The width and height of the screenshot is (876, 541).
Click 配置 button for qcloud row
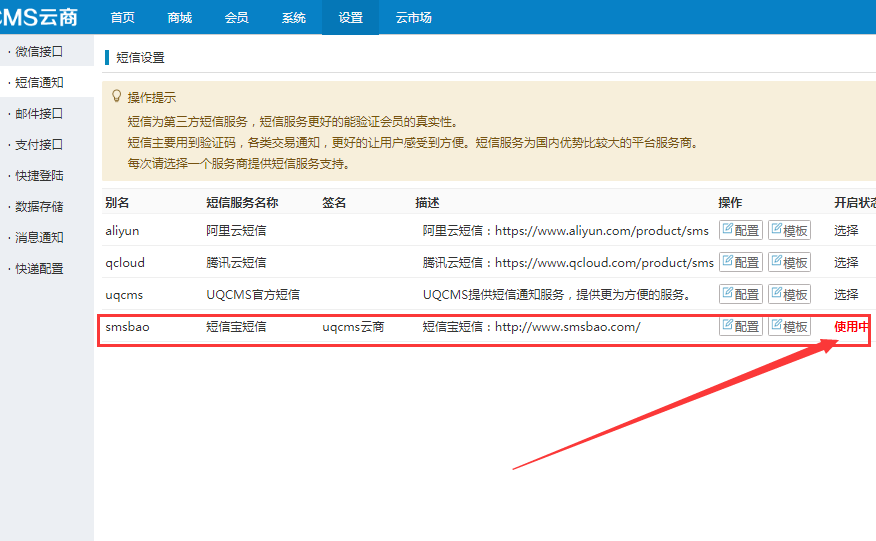(x=741, y=262)
